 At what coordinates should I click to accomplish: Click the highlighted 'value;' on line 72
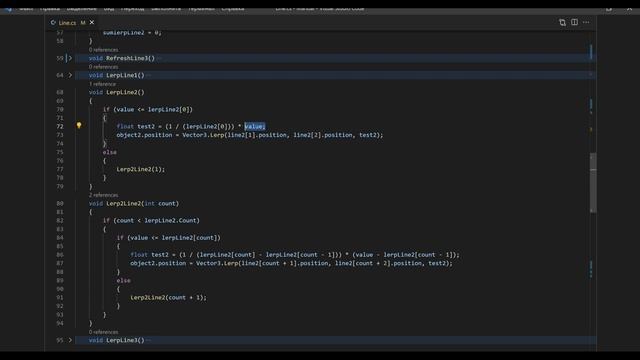[x=255, y=127]
